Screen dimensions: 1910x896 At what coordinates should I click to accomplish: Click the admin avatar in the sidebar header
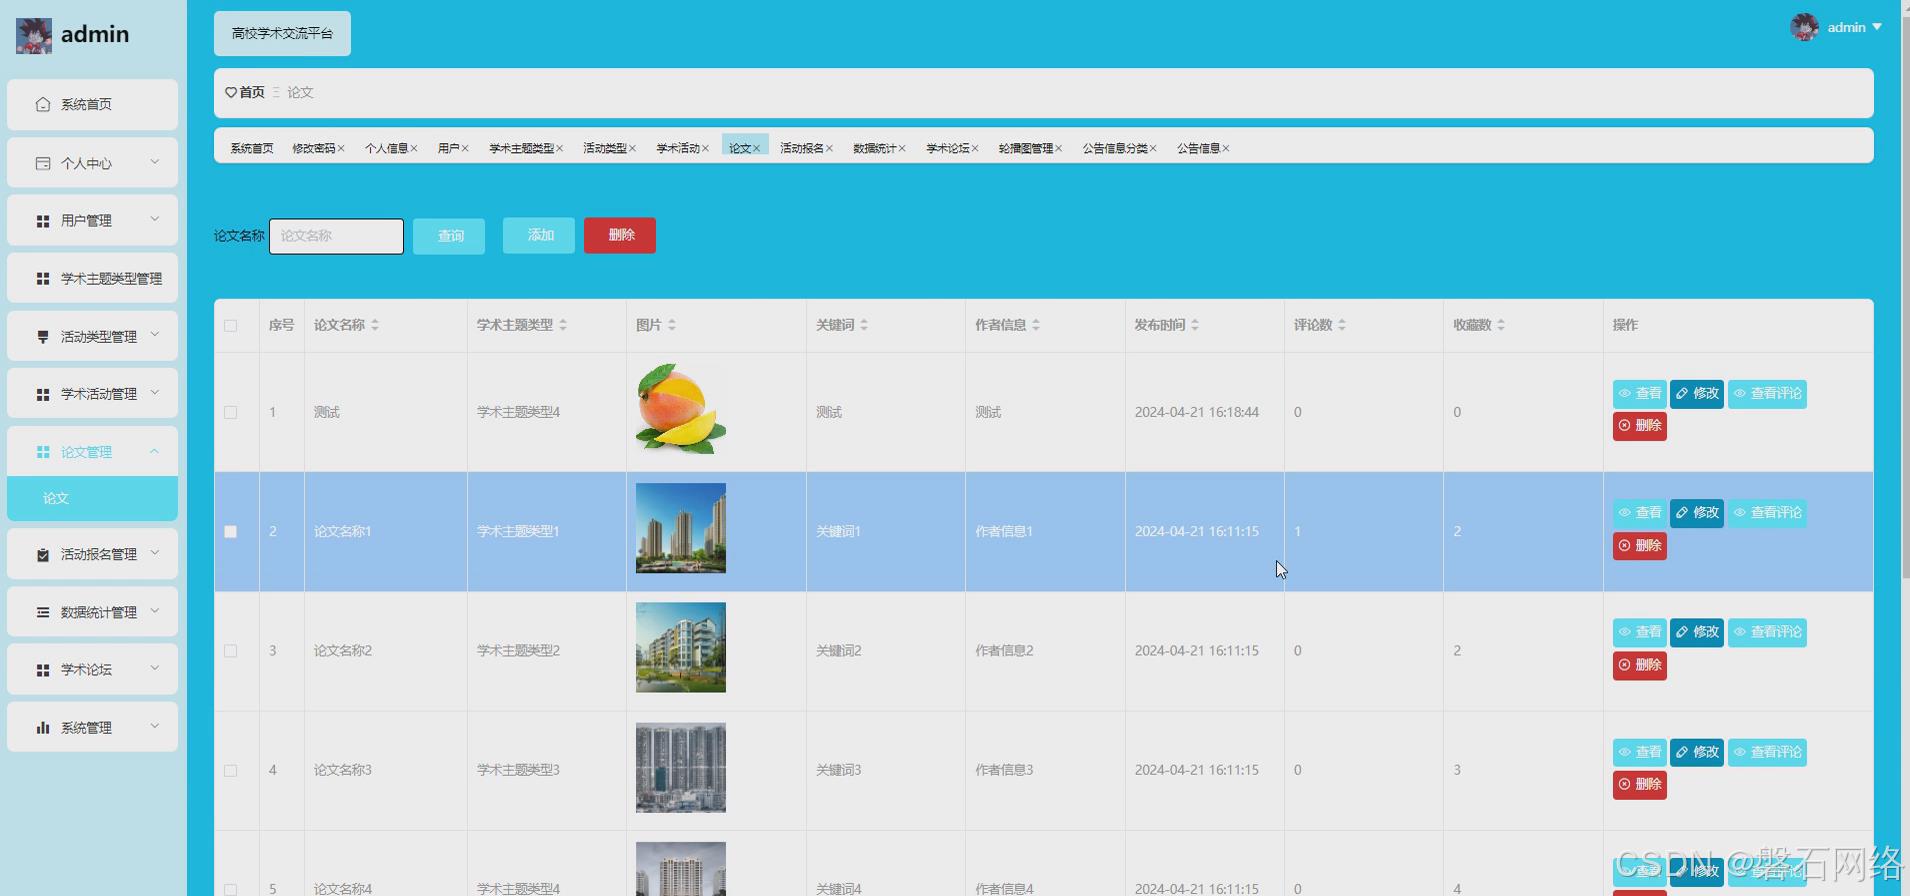coord(34,35)
